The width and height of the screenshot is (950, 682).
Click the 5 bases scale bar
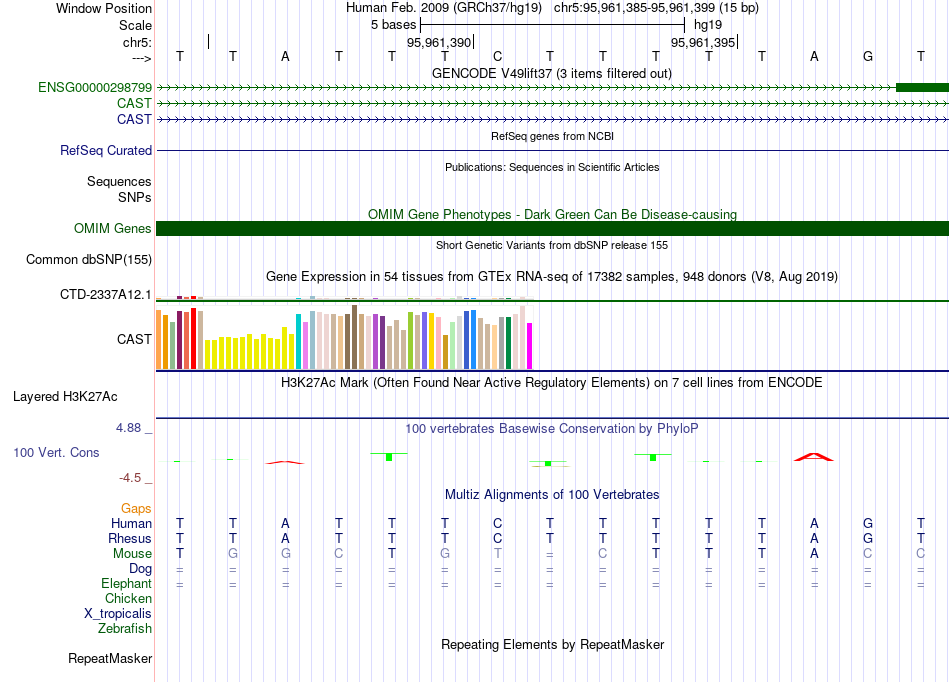(552, 25)
